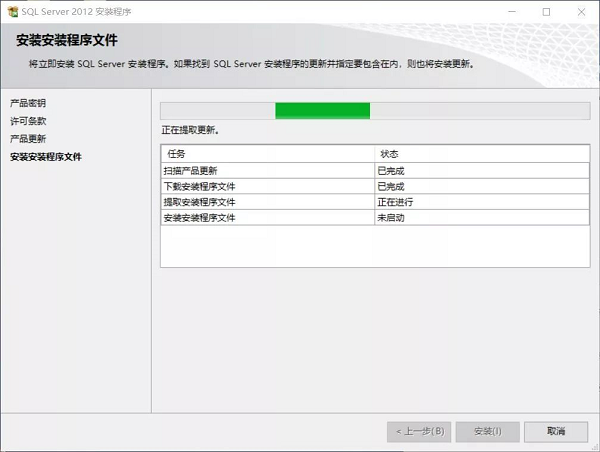Select the bold 安装安装程序文件 sidebar step

click(x=46, y=157)
